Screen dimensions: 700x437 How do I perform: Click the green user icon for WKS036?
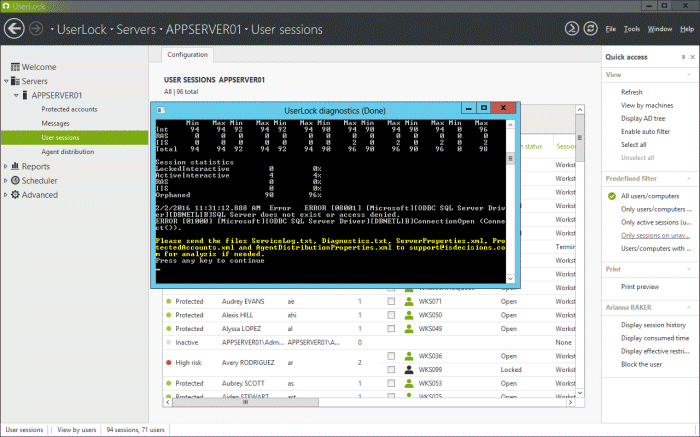[x=408, y=356]
